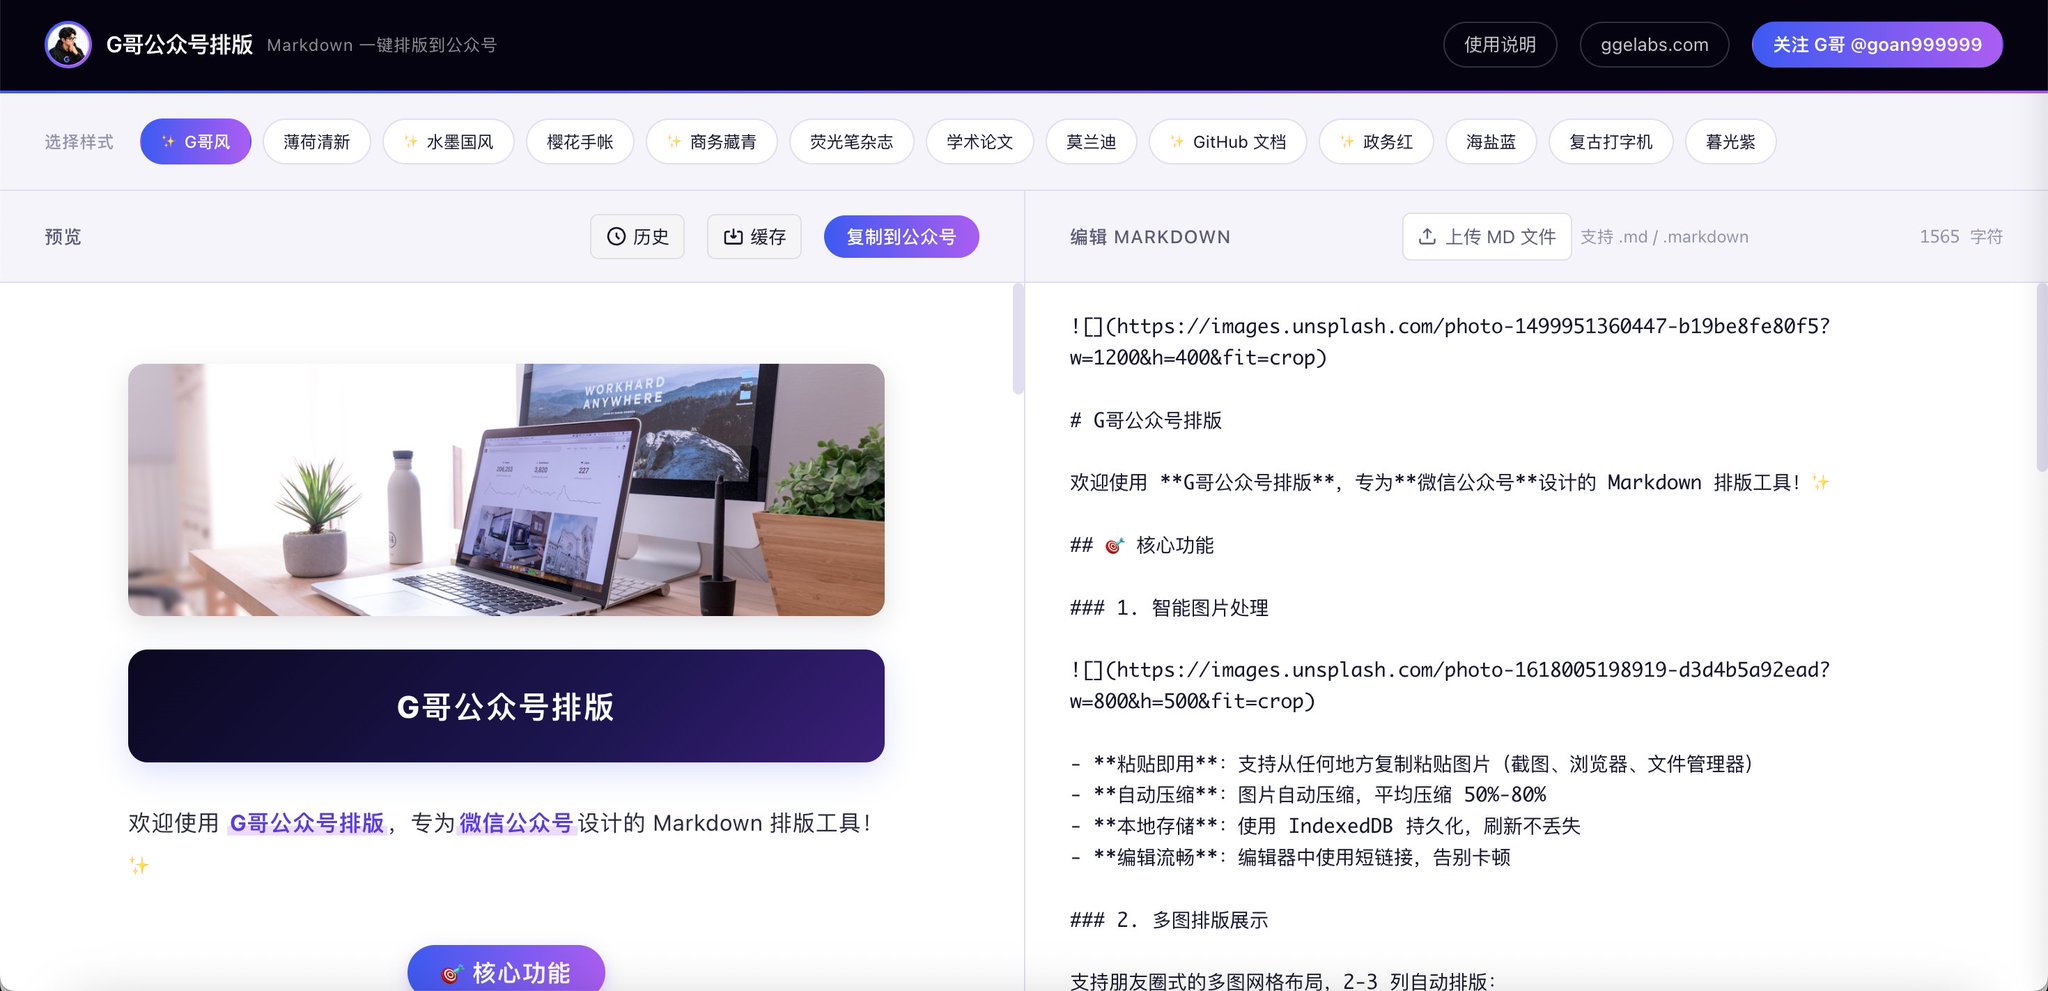Select the 薄荷清新 style

click(x=317, y=142)
